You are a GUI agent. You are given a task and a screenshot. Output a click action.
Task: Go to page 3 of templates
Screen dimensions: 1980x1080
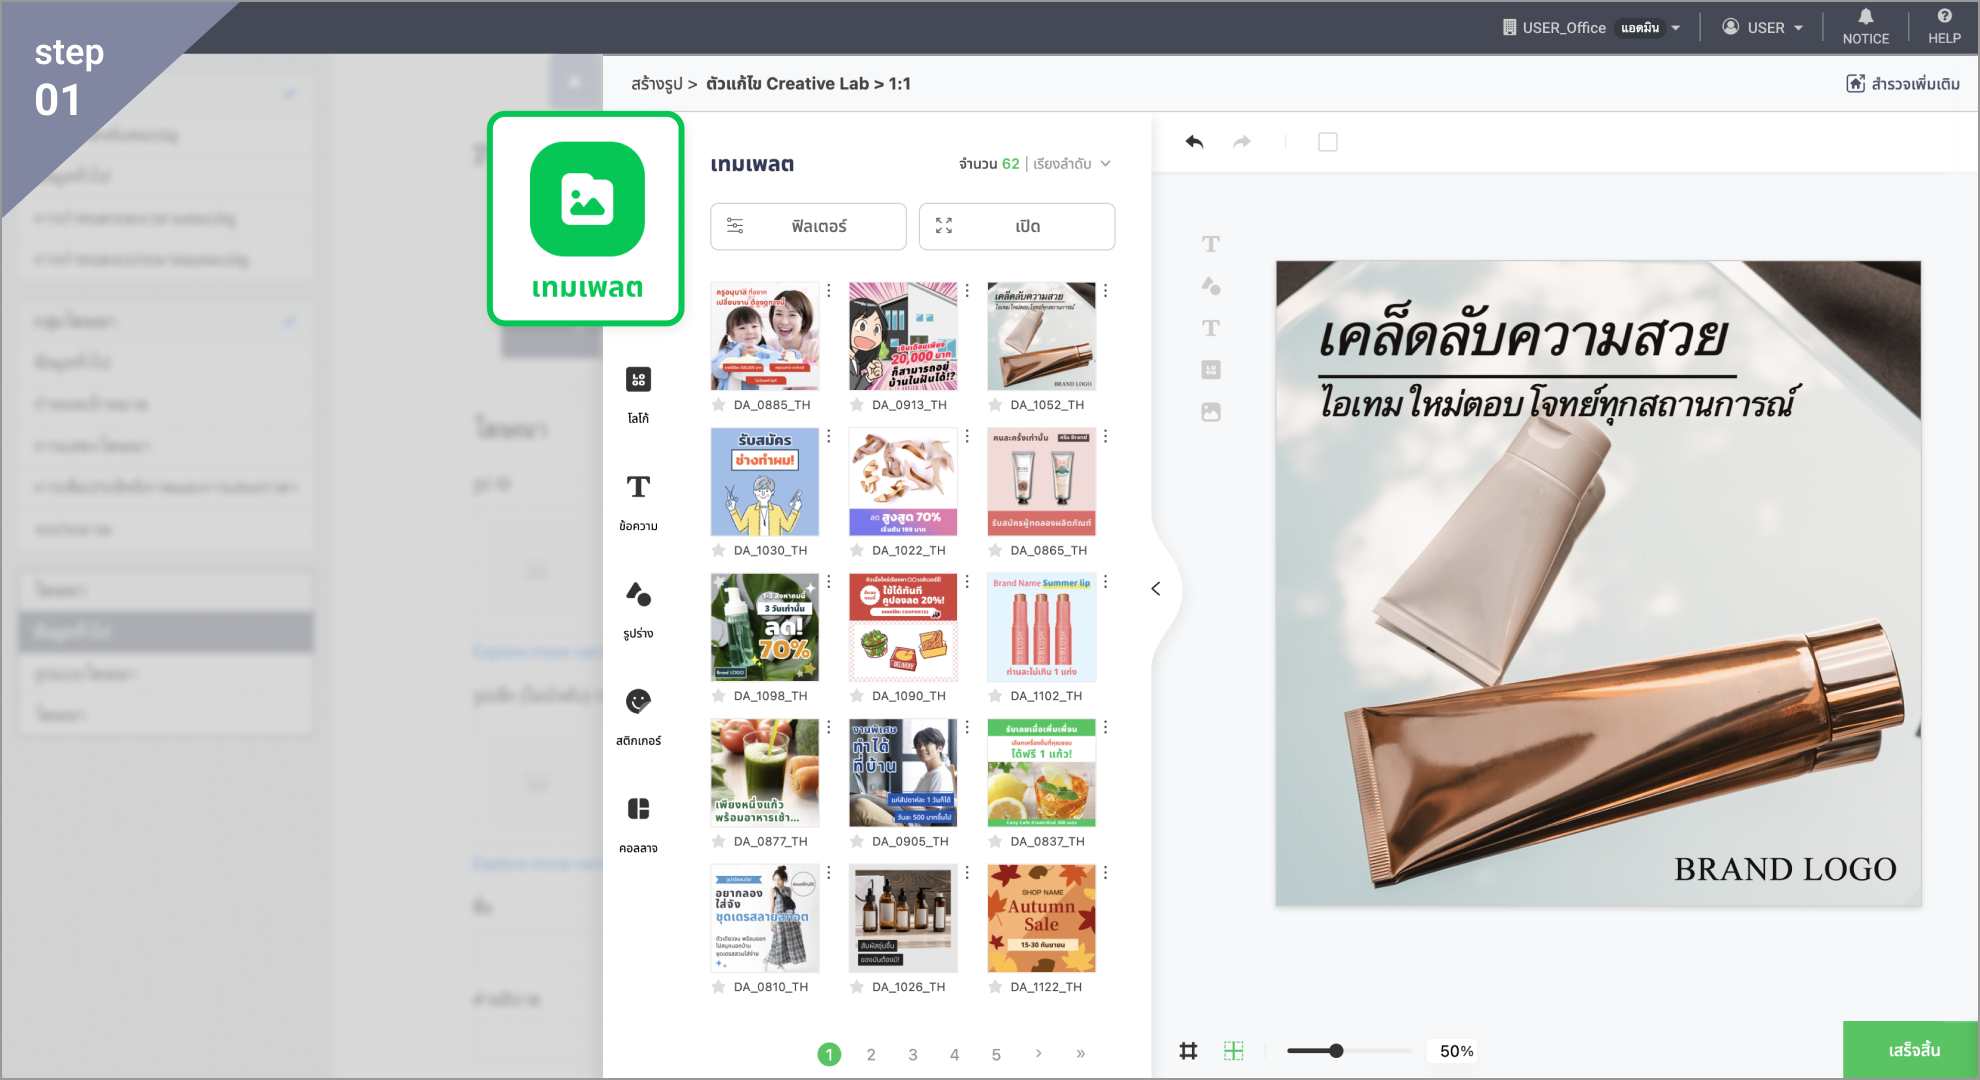[912, 1055]
